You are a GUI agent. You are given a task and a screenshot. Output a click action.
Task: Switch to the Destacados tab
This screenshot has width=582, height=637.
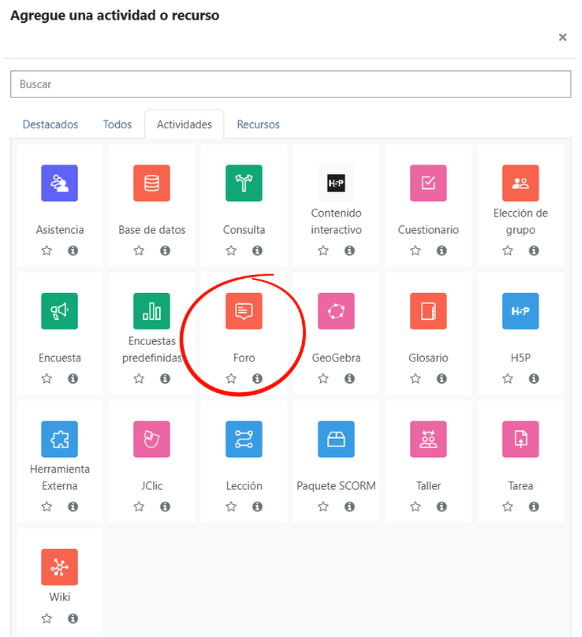coord(50,124)
